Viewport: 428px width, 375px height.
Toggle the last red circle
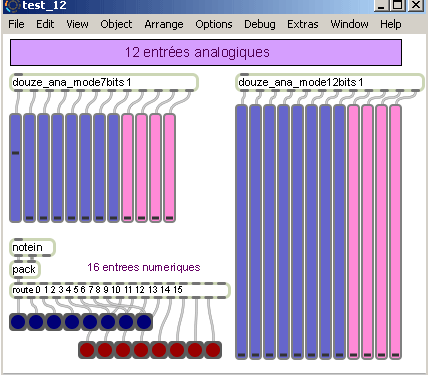pos(213,350)
